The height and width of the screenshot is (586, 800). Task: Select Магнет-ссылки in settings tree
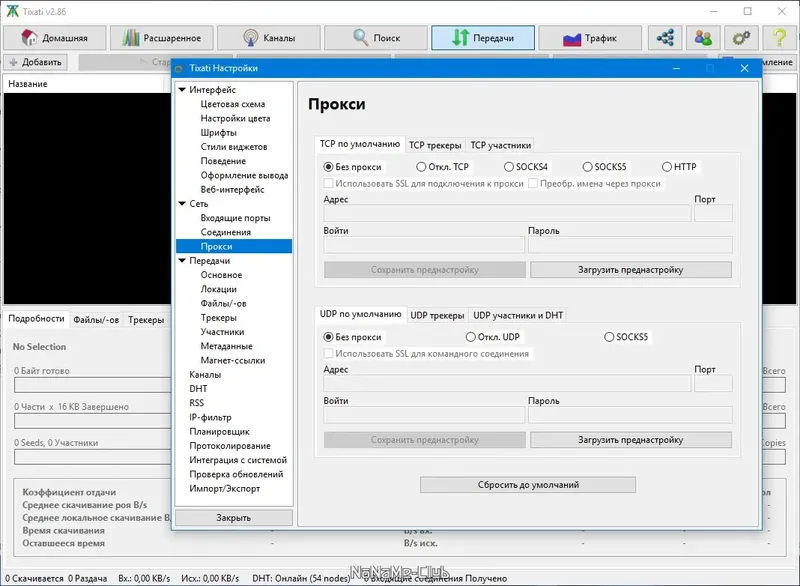[233, 361]
